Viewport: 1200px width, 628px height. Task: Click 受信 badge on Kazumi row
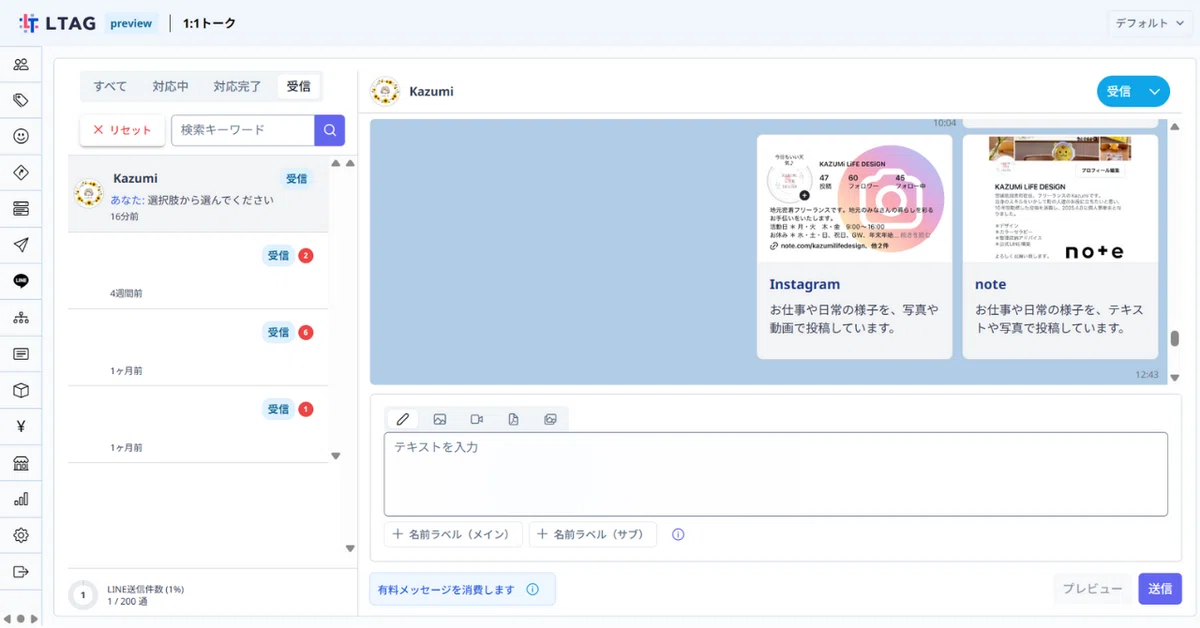297,179
